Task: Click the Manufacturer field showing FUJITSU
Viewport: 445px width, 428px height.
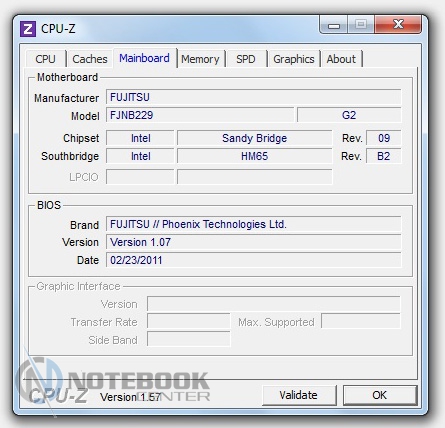Action: coord(254,97)
